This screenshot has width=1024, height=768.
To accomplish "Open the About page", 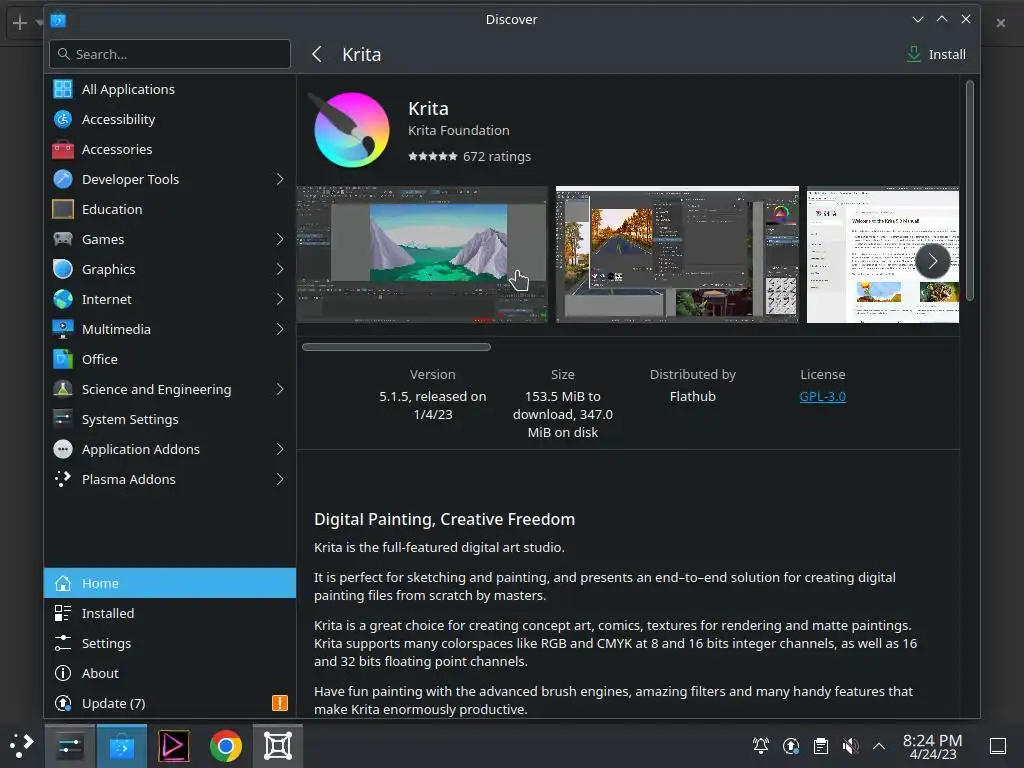I will click(x=170, y=673).
